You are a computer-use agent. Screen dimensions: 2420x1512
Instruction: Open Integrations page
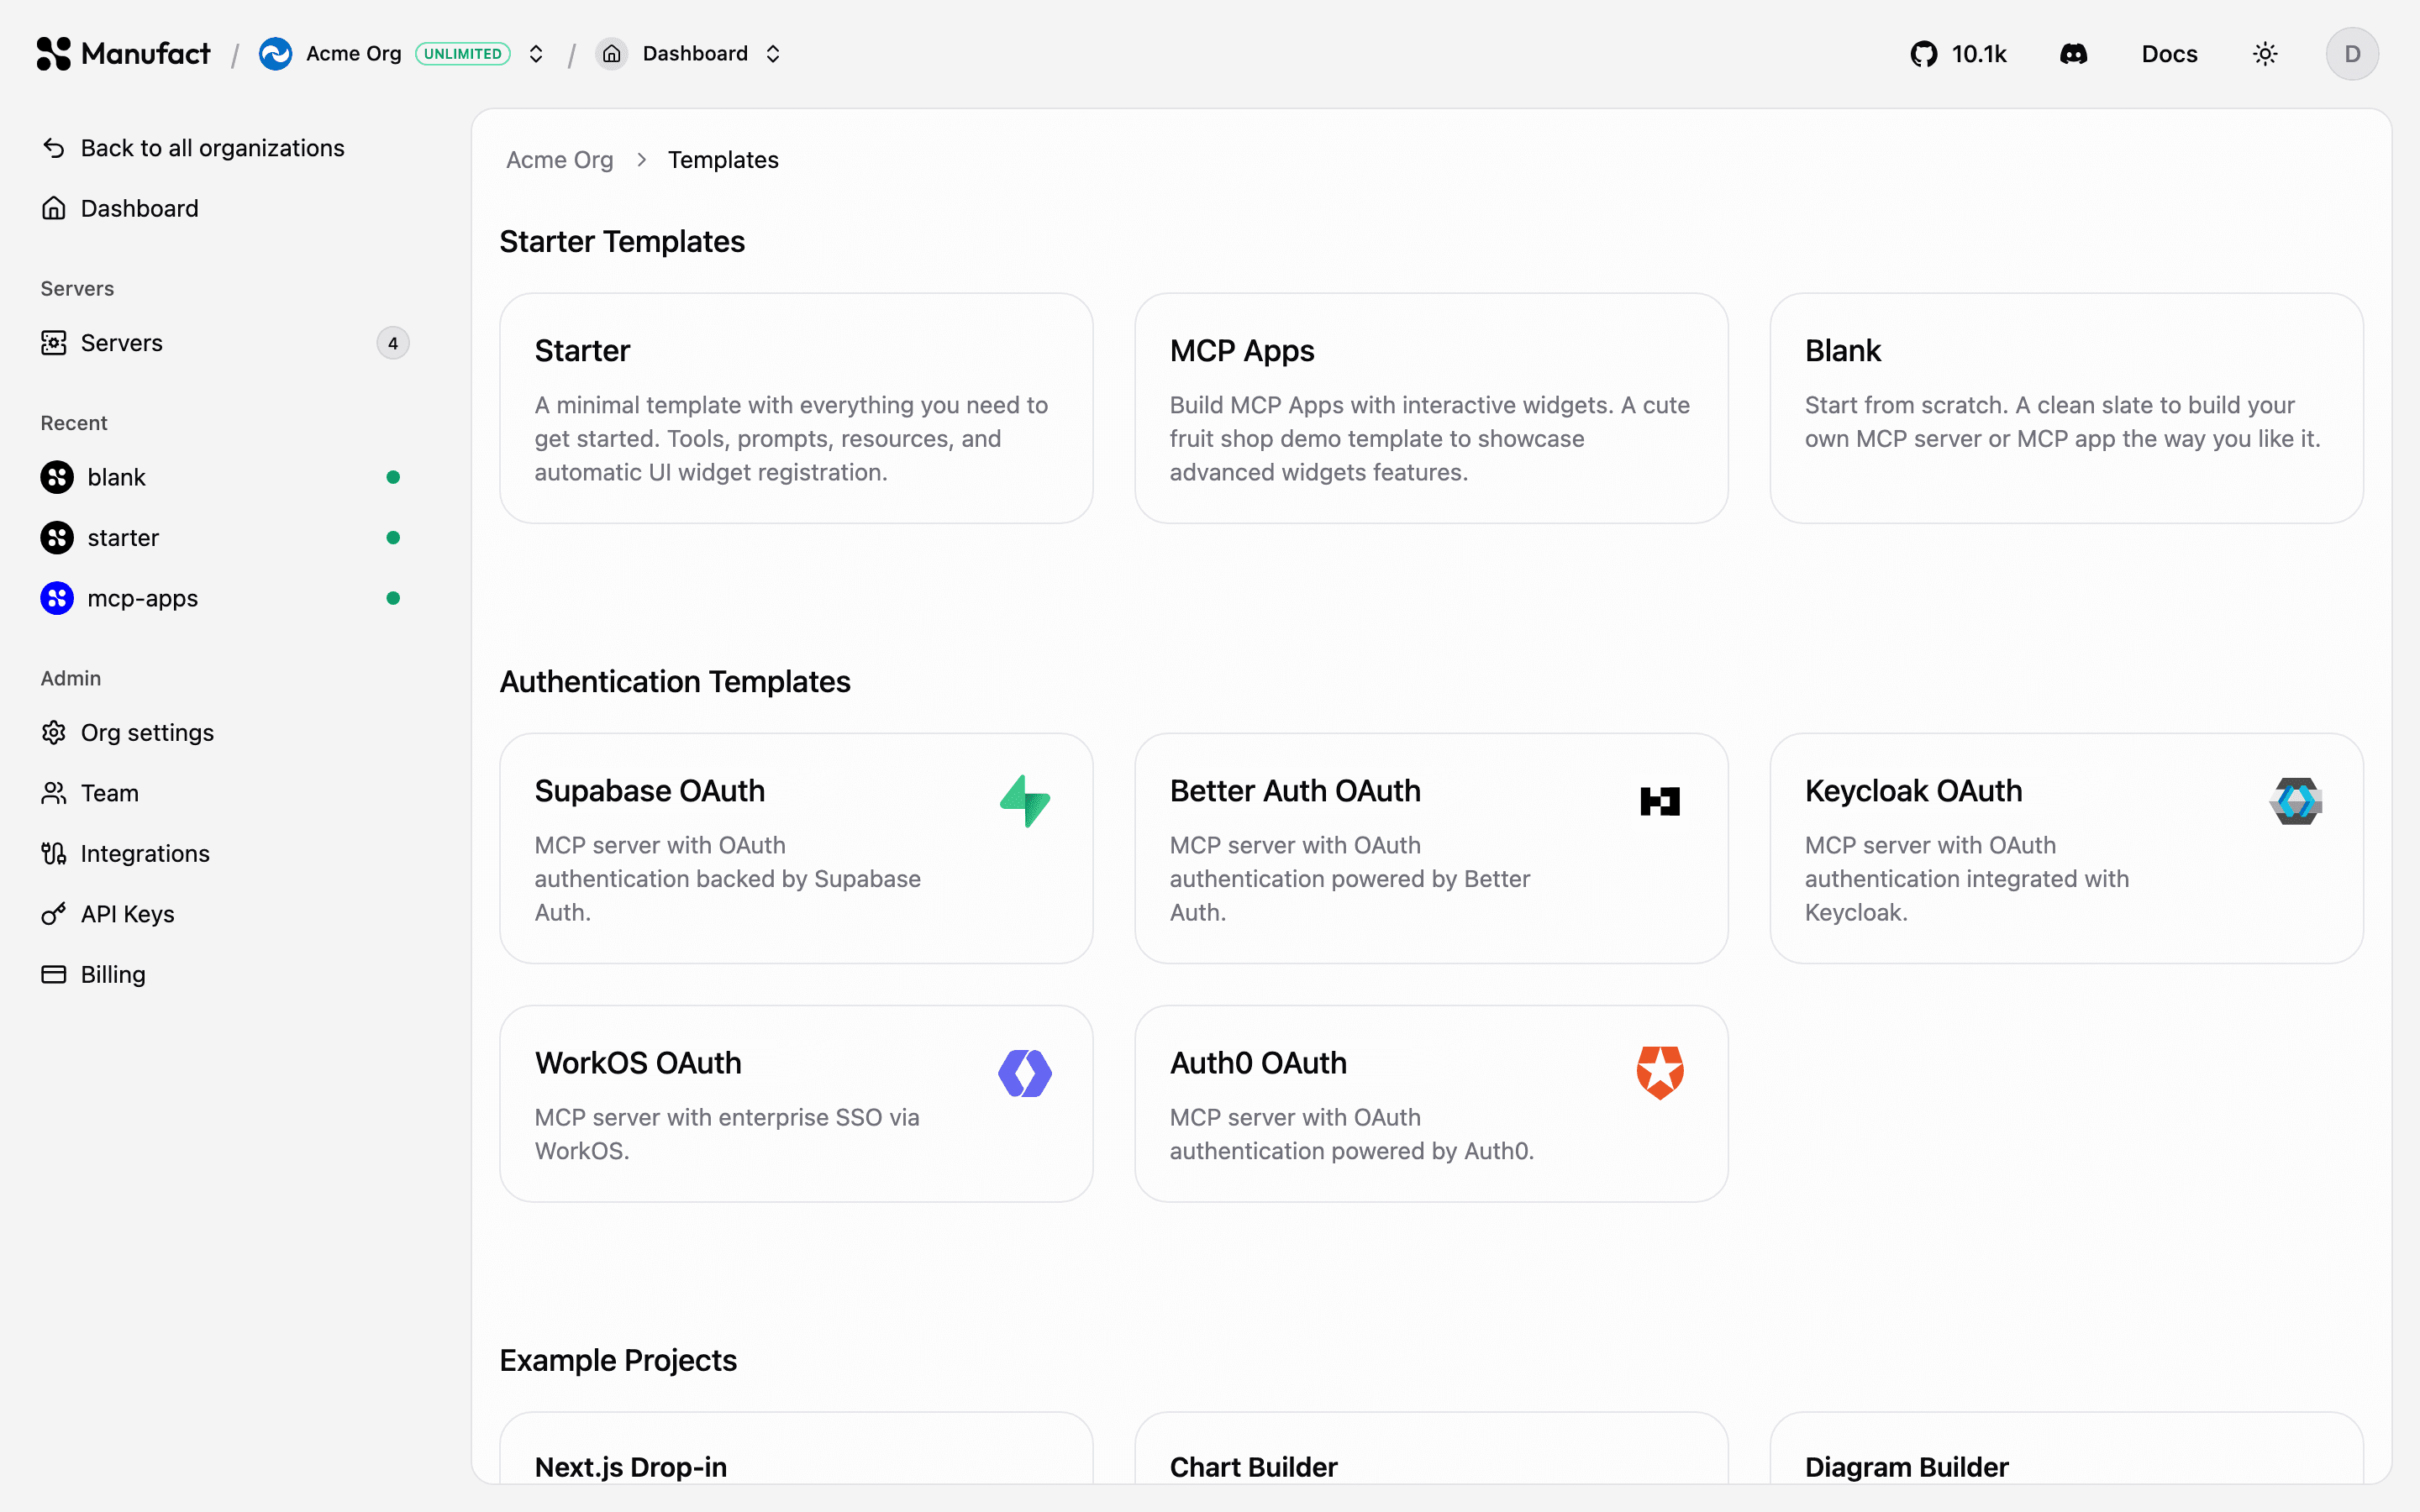[224, 853]
